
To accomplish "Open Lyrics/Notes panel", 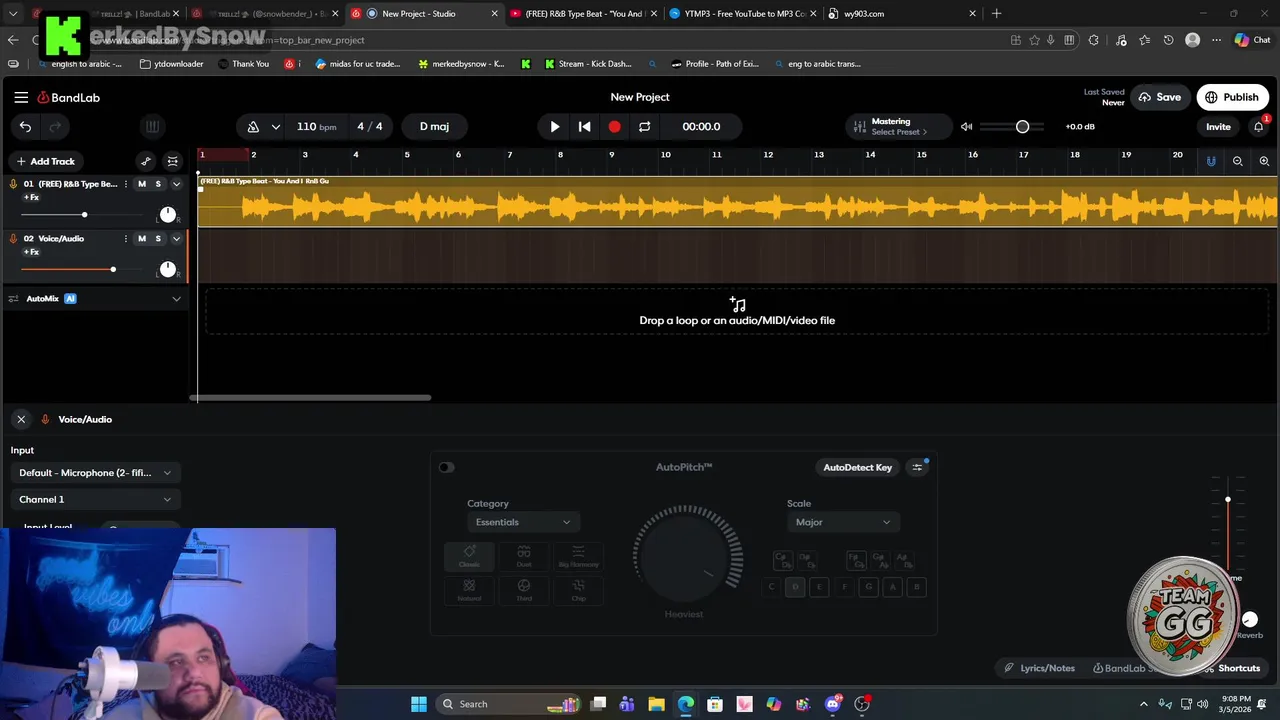I will coord(1040,668).
